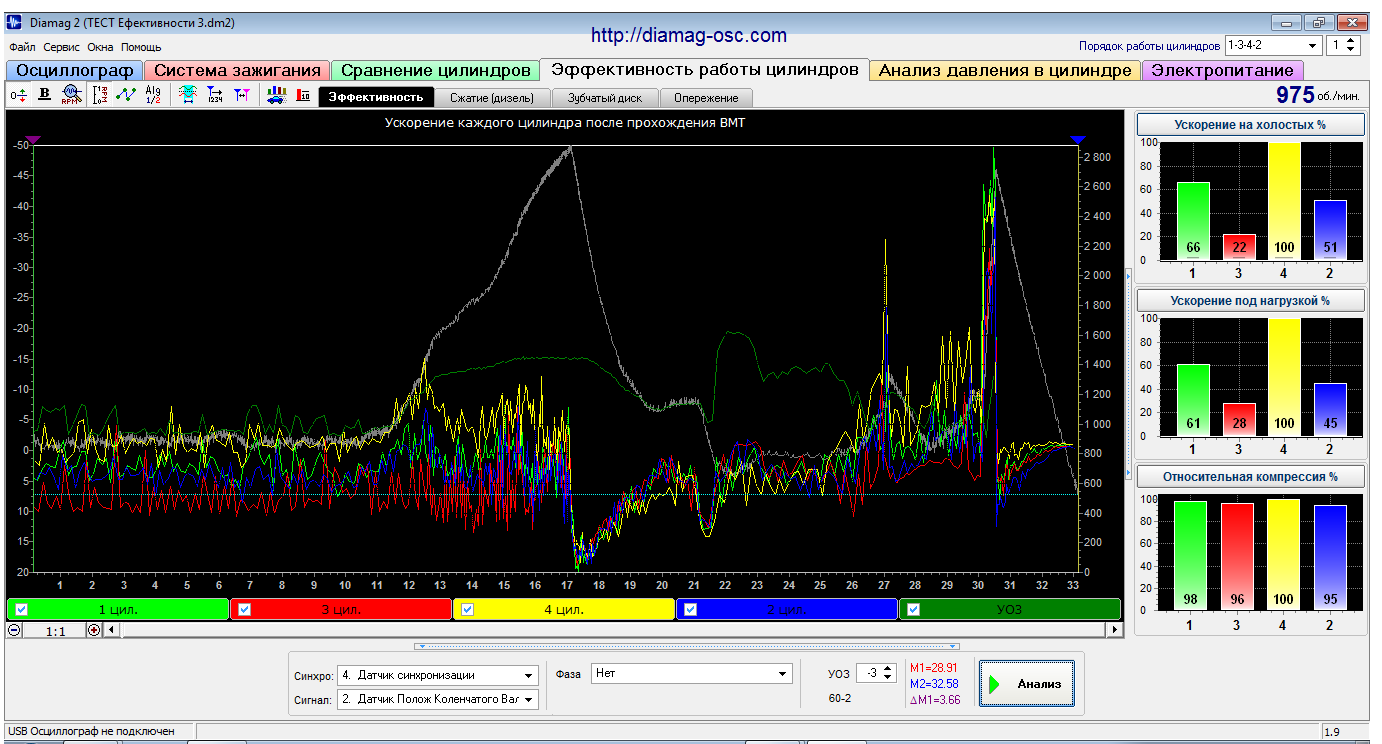
Task: Click the car with bars icon
Action: tap(276, 95)
